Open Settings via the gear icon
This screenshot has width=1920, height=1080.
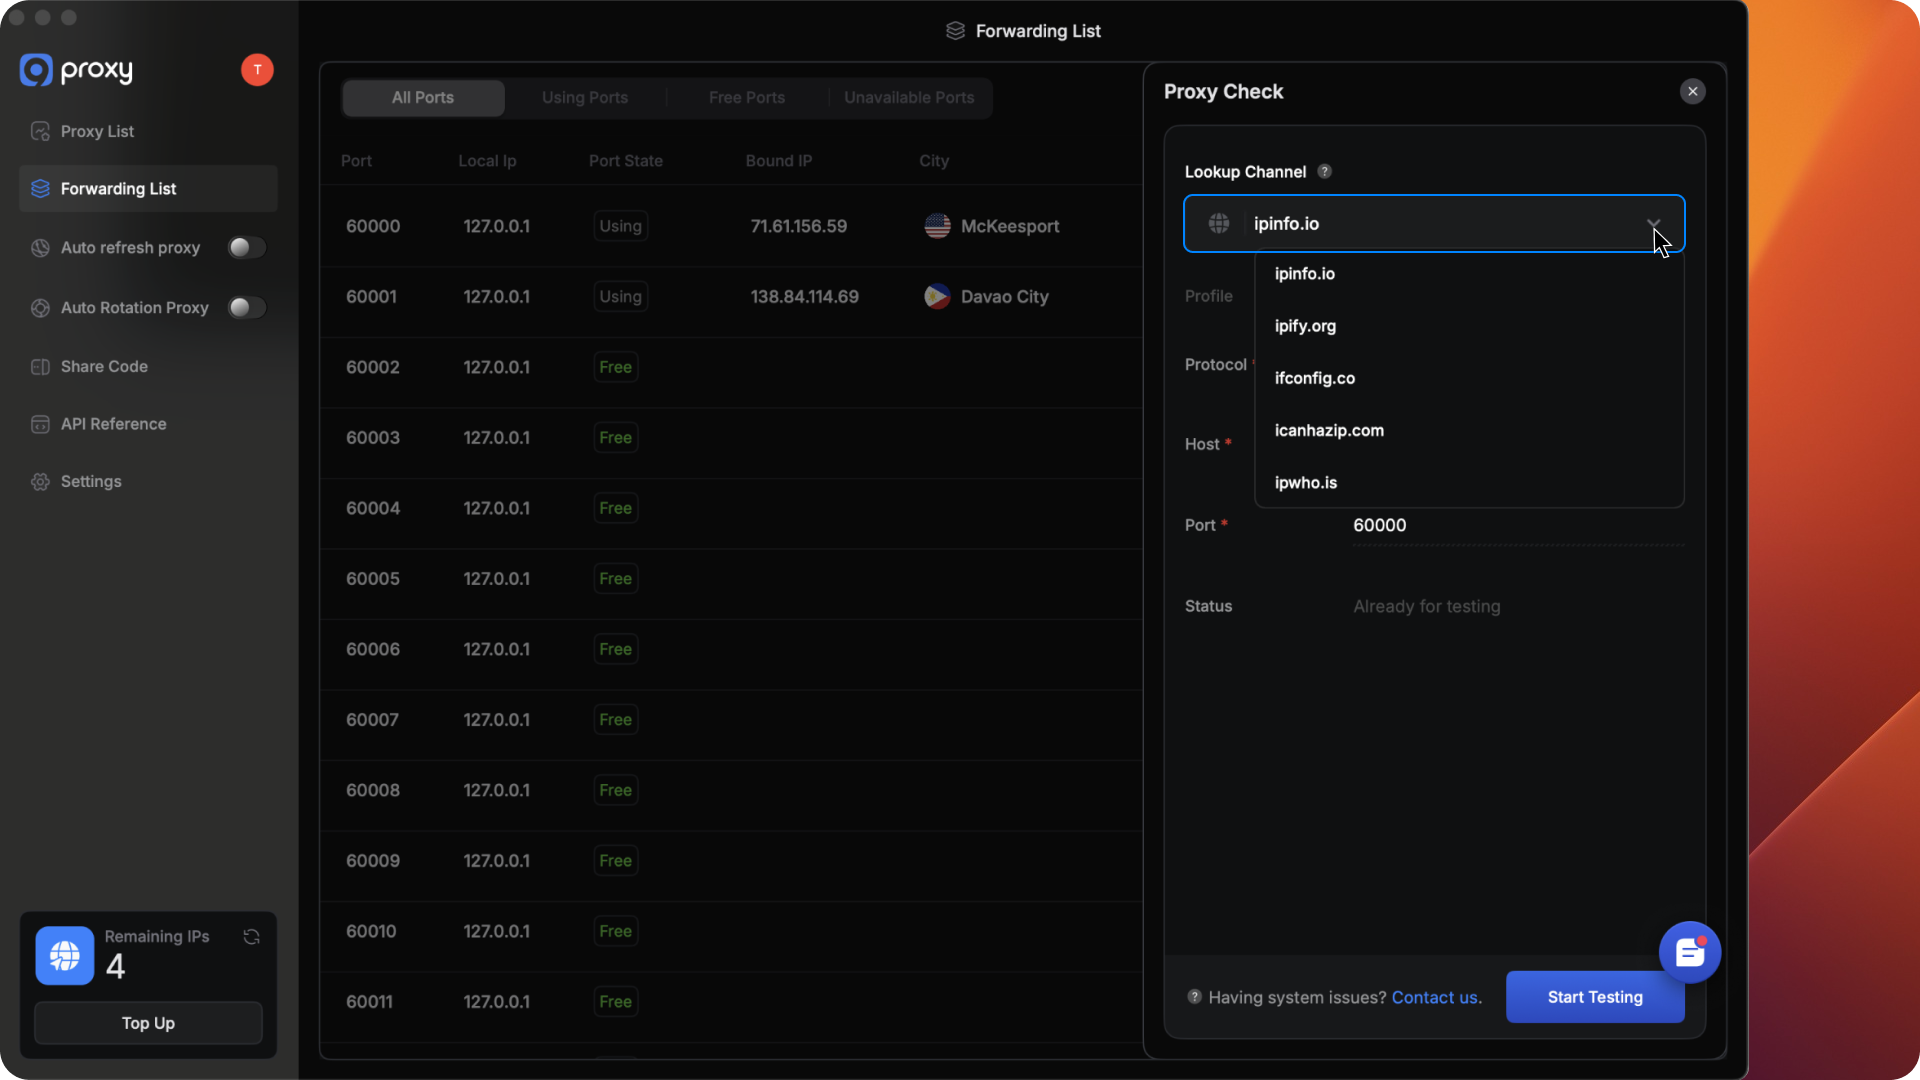point(40,482)
